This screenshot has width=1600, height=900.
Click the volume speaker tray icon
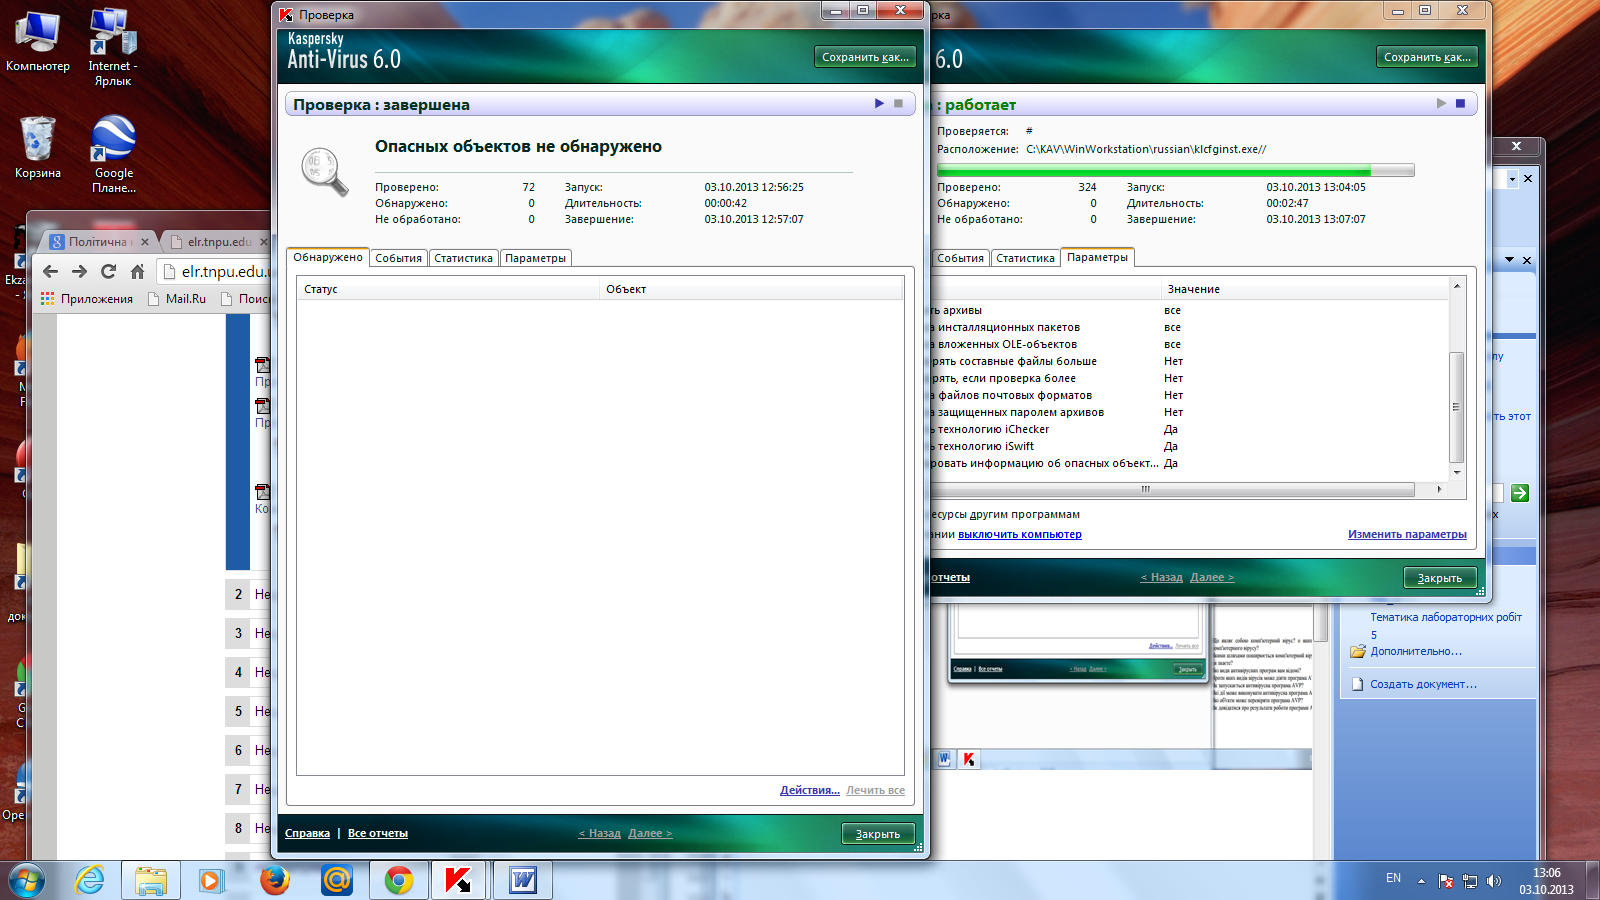click(1494, 881)
